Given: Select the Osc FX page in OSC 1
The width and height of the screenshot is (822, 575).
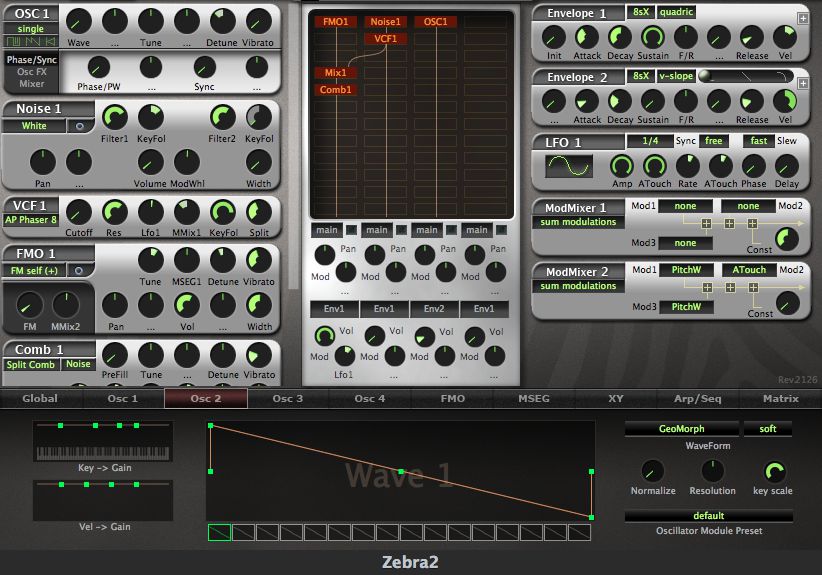Looking at the screenshot, I should coord(31,72).
